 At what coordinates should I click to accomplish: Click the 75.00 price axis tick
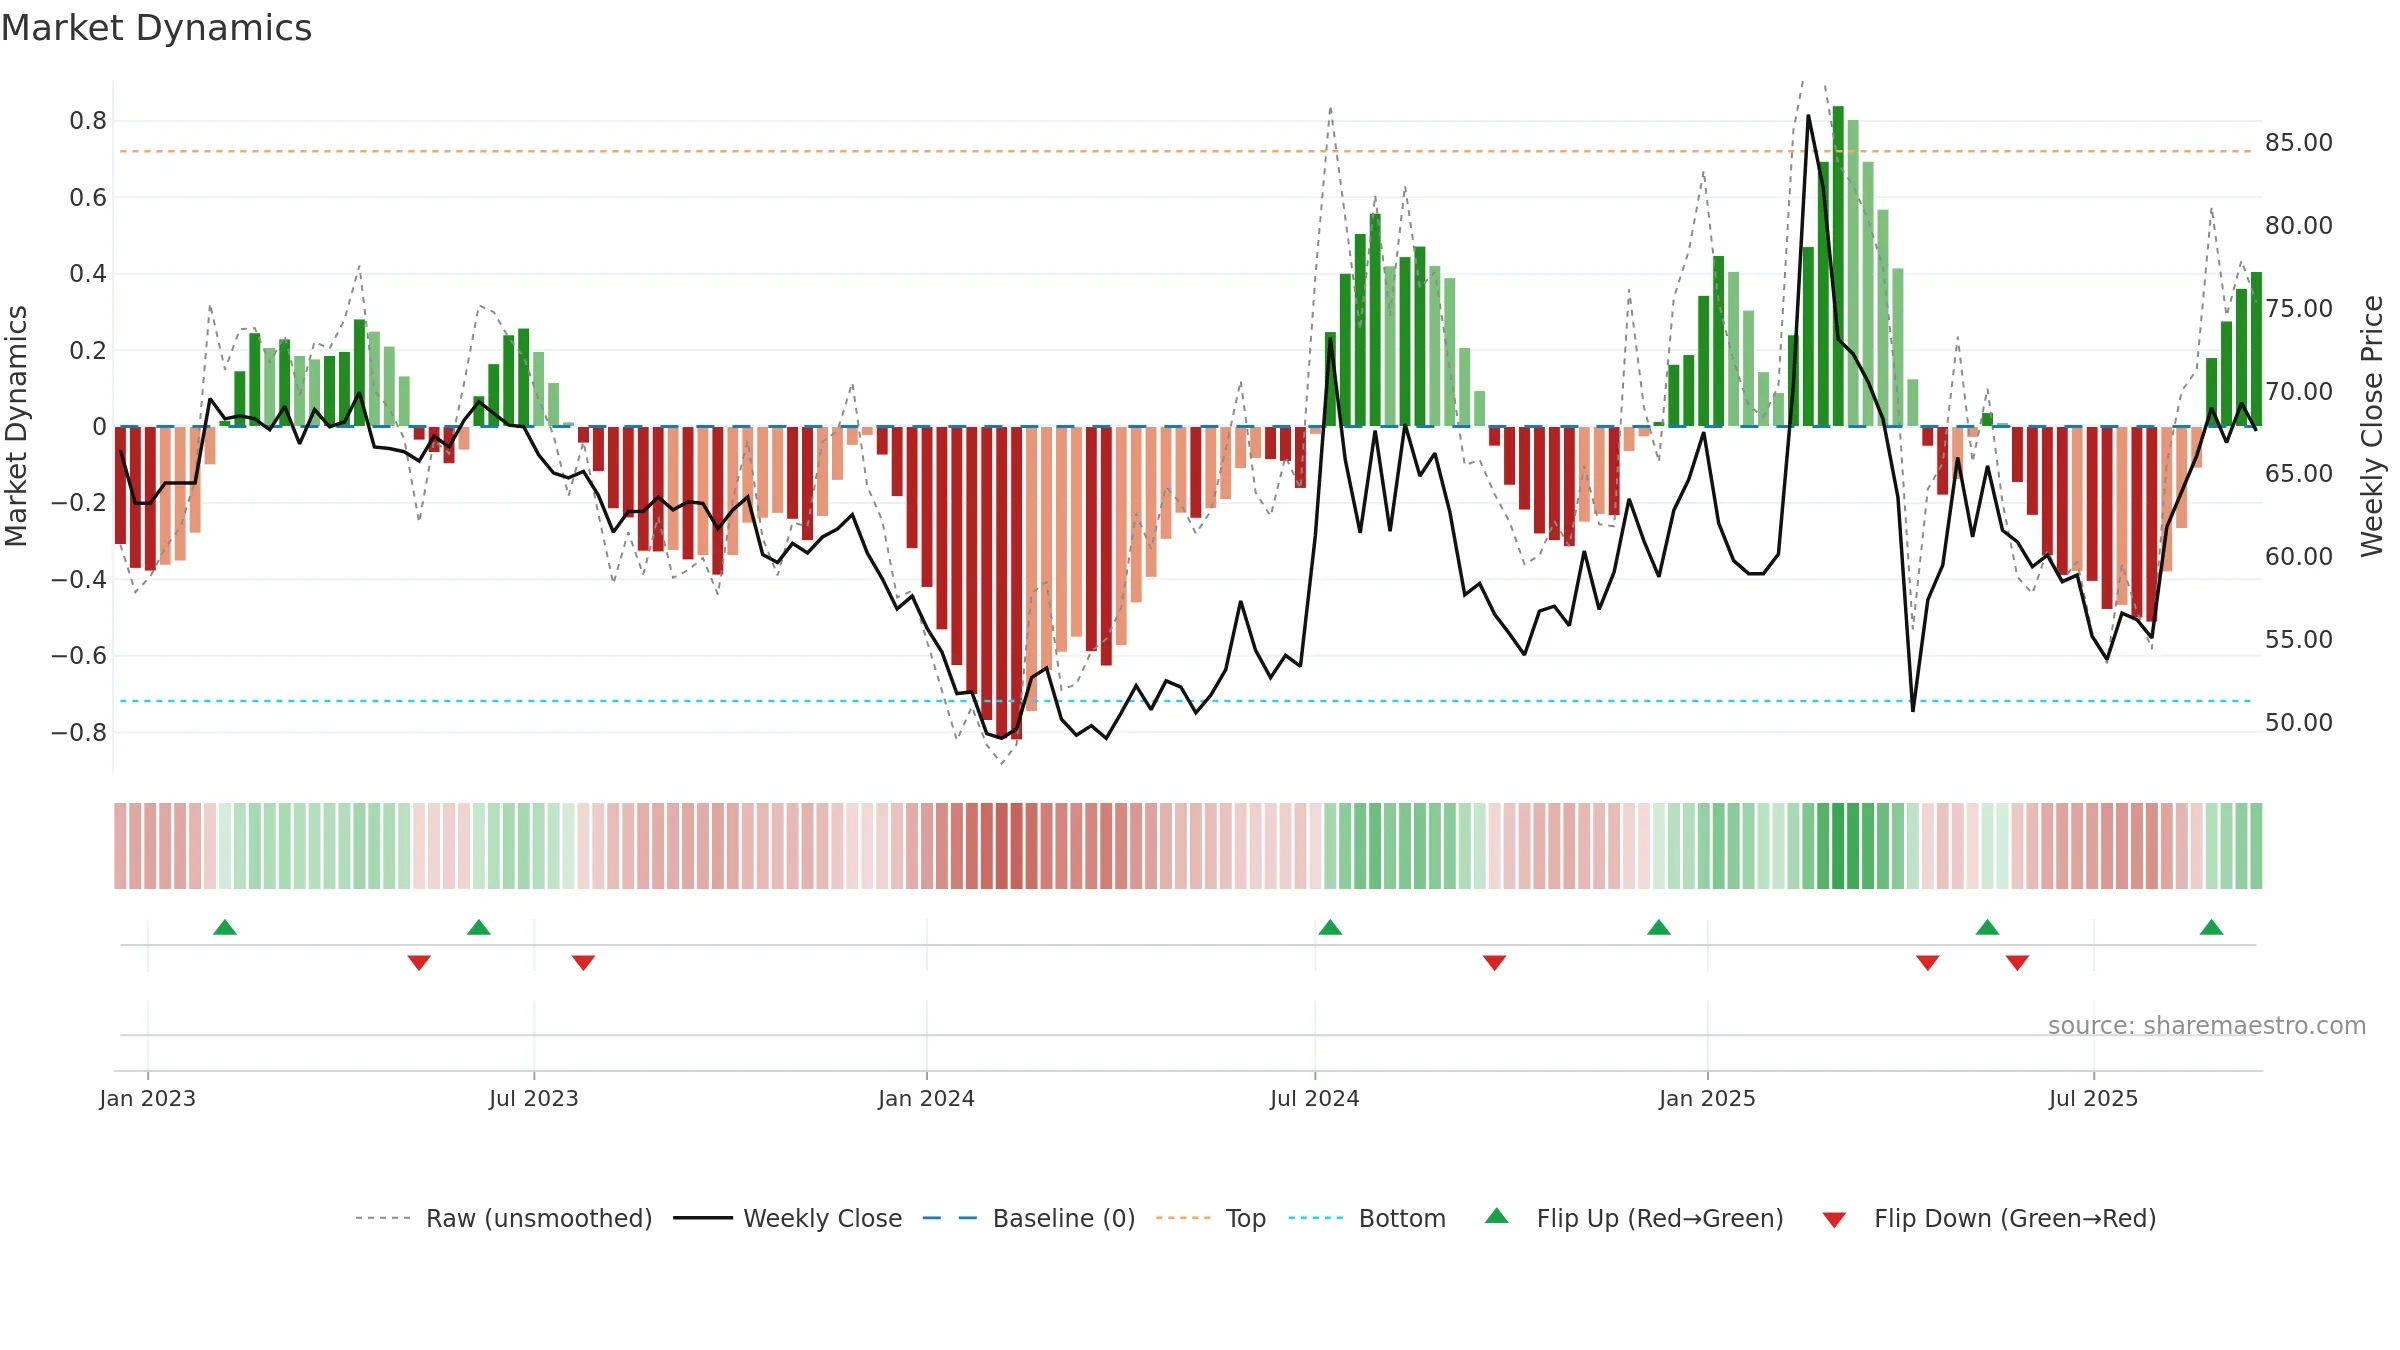pyautogui.click(x=2299, y=309)
